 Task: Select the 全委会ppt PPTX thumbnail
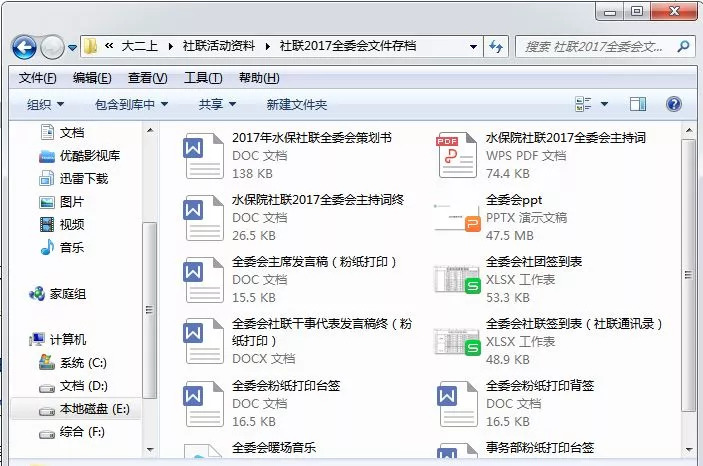tap(457, 218)
